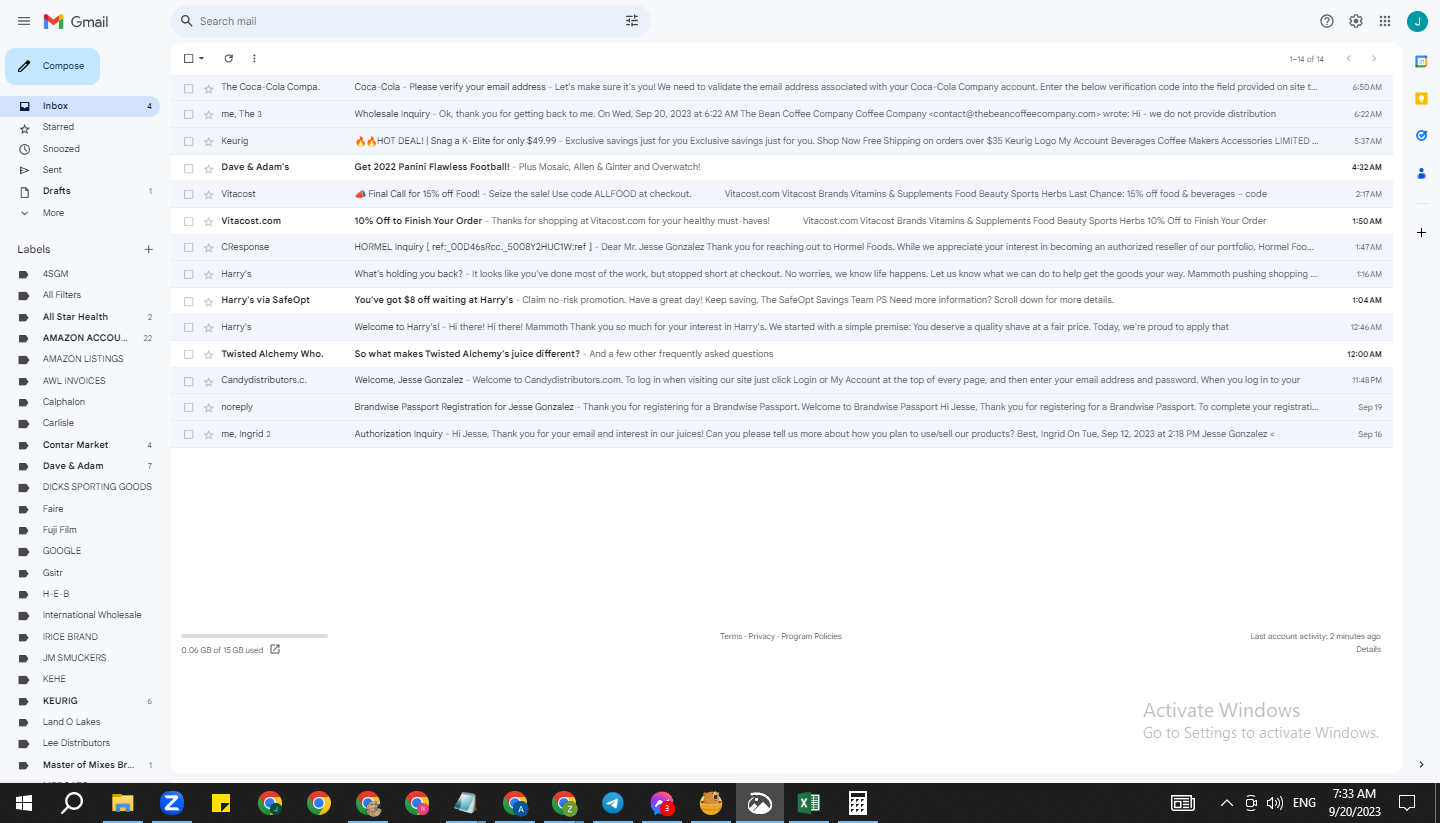Star the Brandwise Passport noreply email
Viewport: 1440px width, 823px height.
click(x=208, y=408)
